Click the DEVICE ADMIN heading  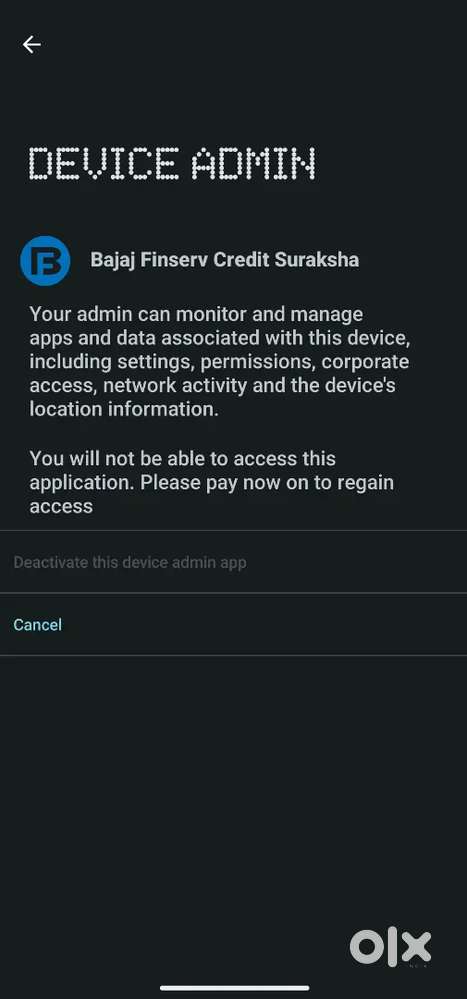coord(172,163)
